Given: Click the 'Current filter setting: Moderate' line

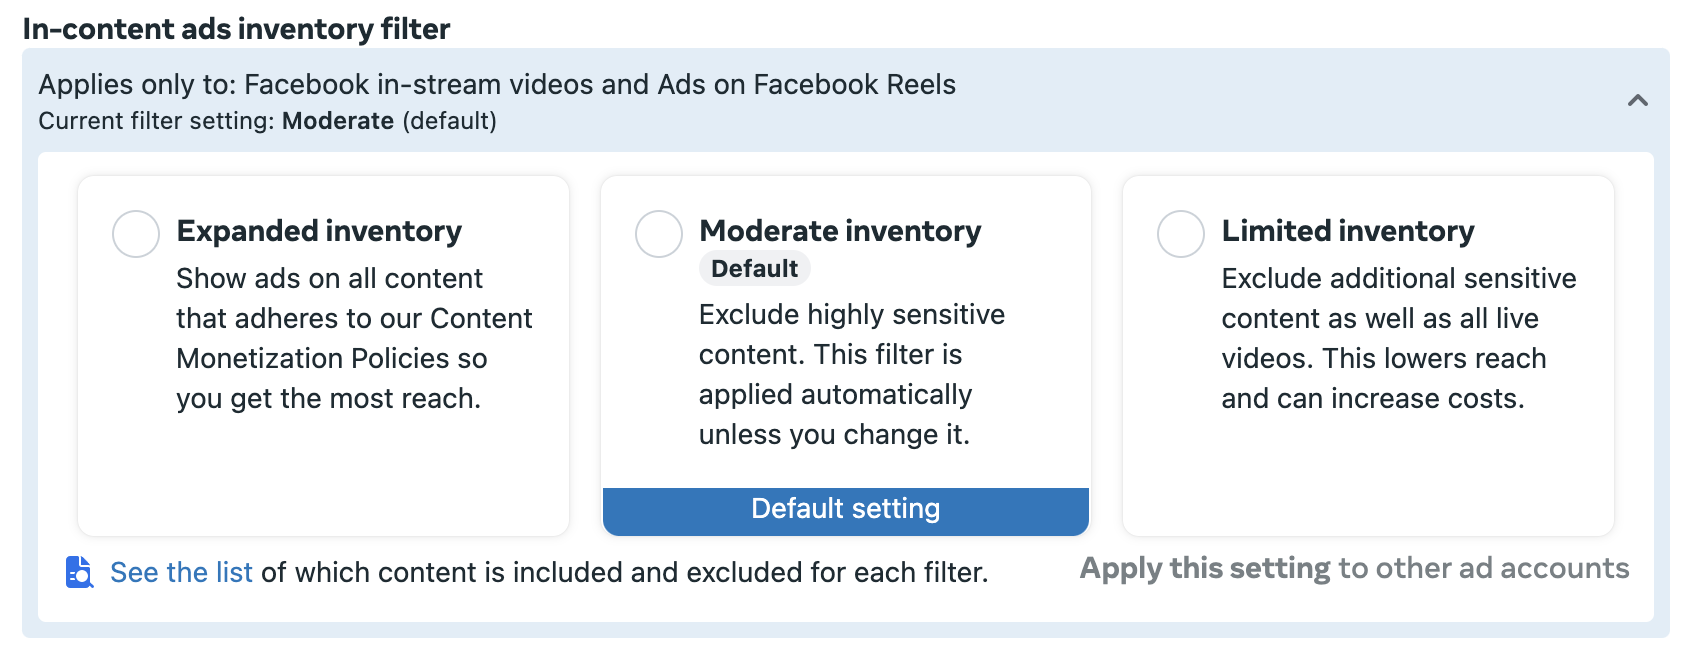Looking at the screenshot, I should pyautogui.click(x=267, y=121).
